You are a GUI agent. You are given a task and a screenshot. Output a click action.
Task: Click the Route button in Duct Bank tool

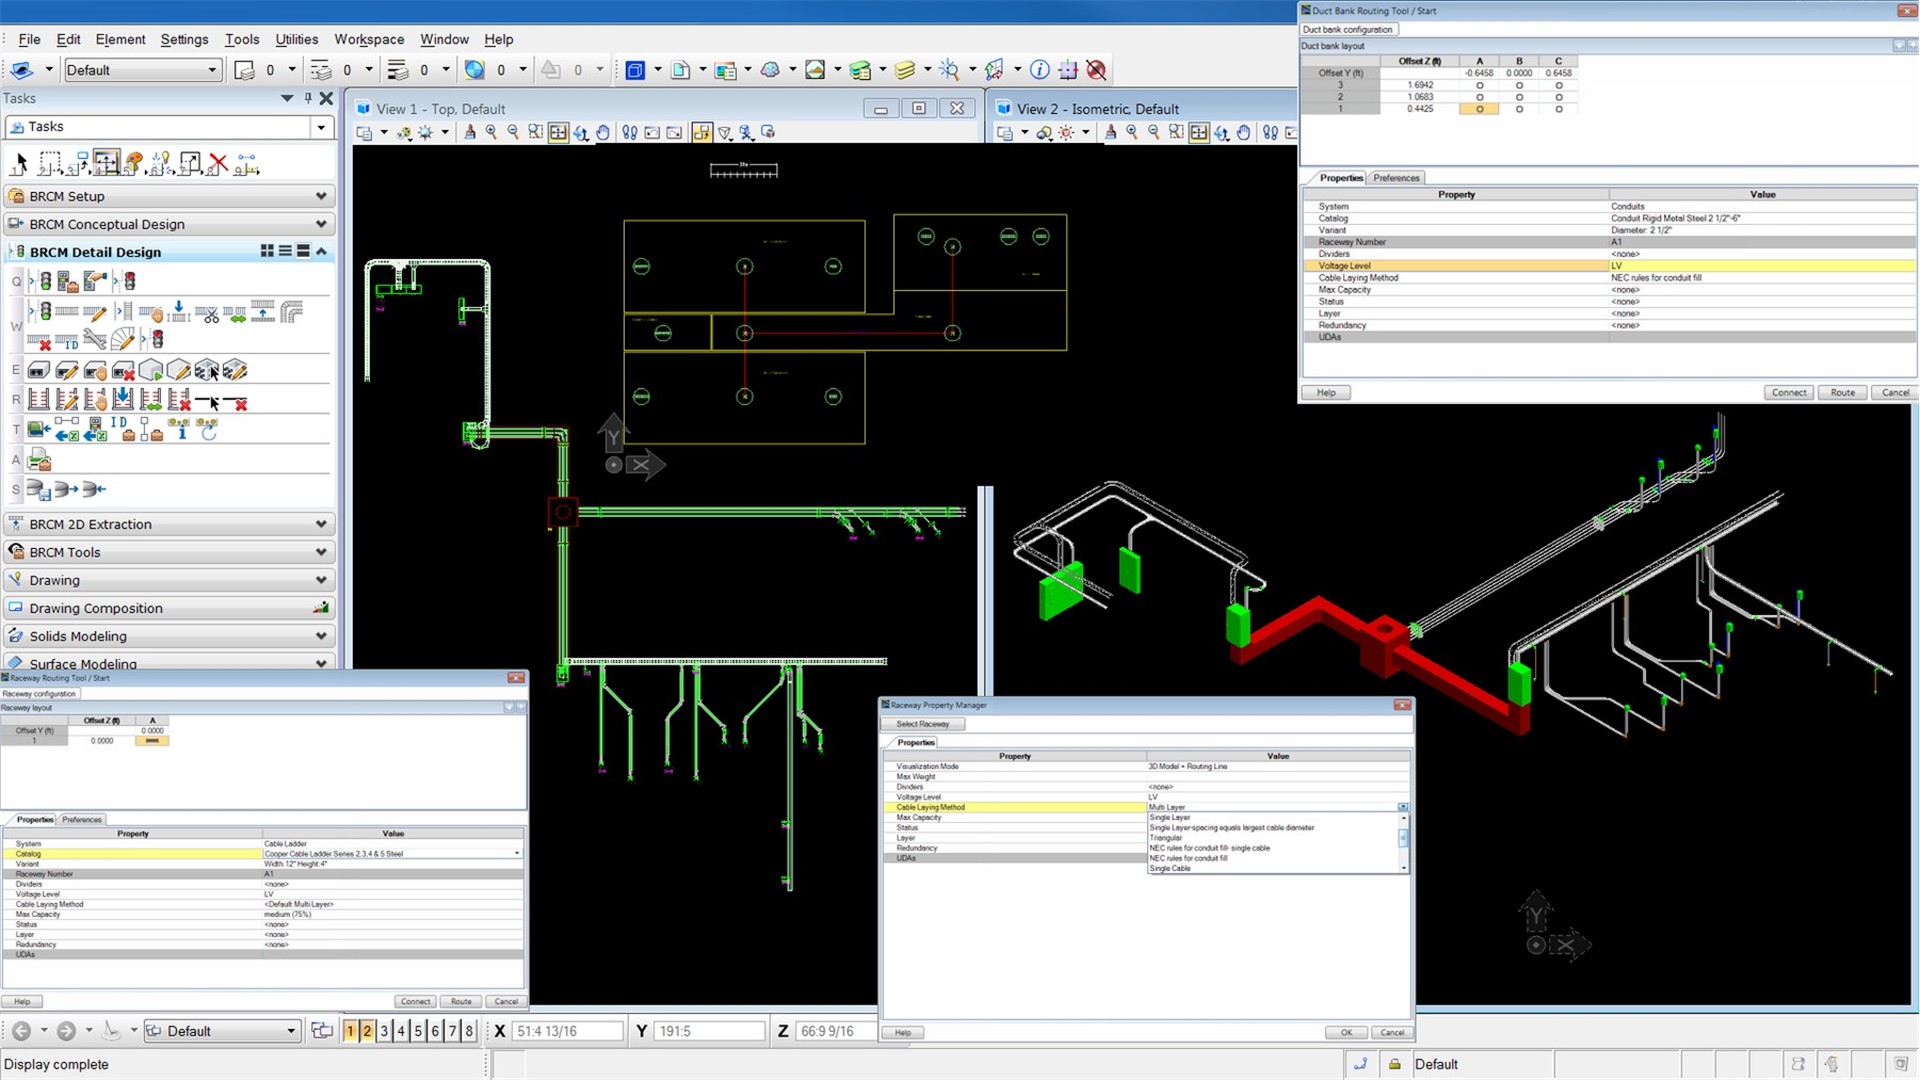click(1841, 392)
